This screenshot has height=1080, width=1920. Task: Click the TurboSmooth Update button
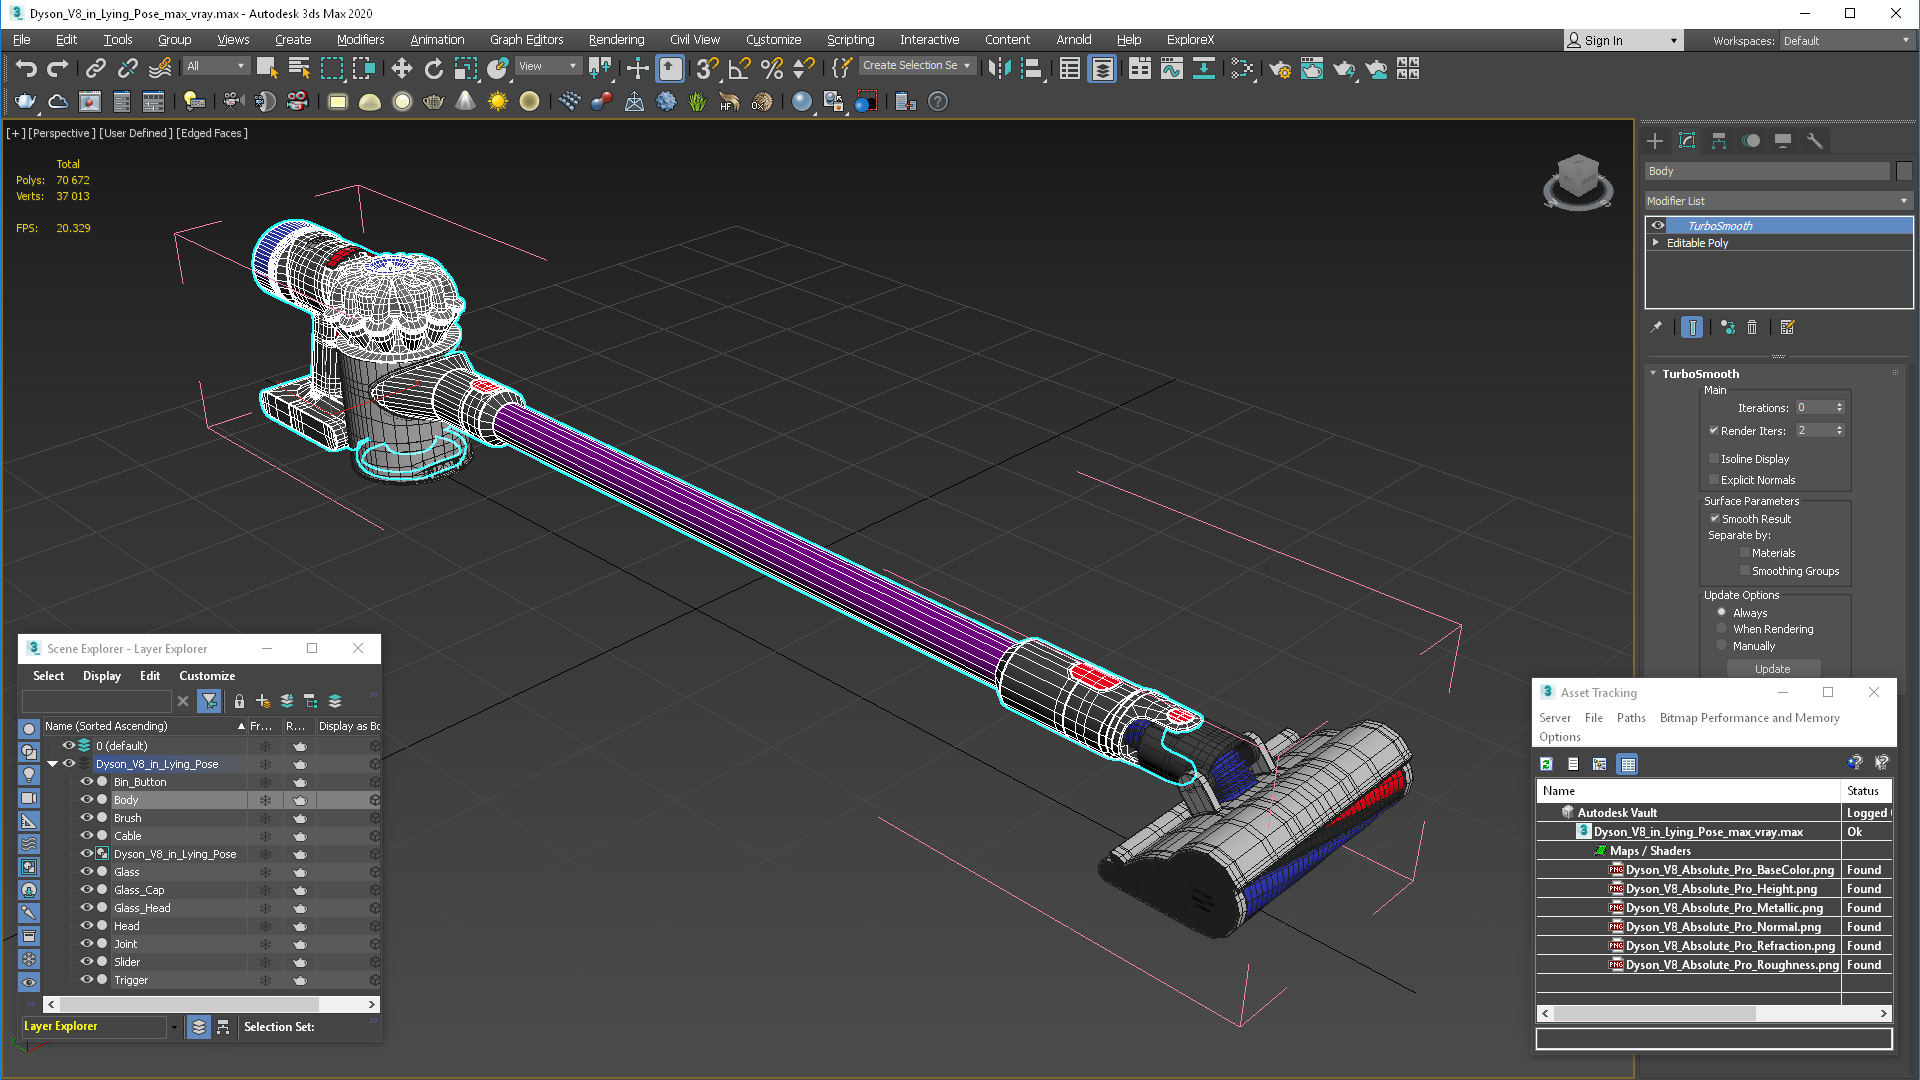1772,669
